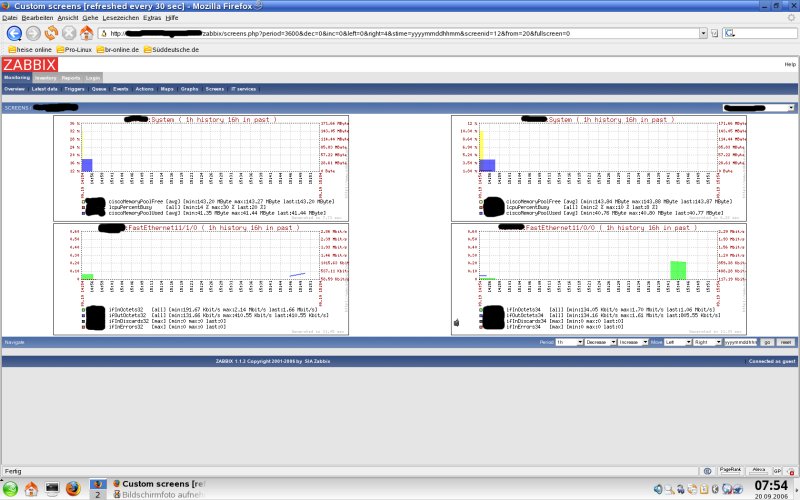Open the Ansicht menu

68,18
